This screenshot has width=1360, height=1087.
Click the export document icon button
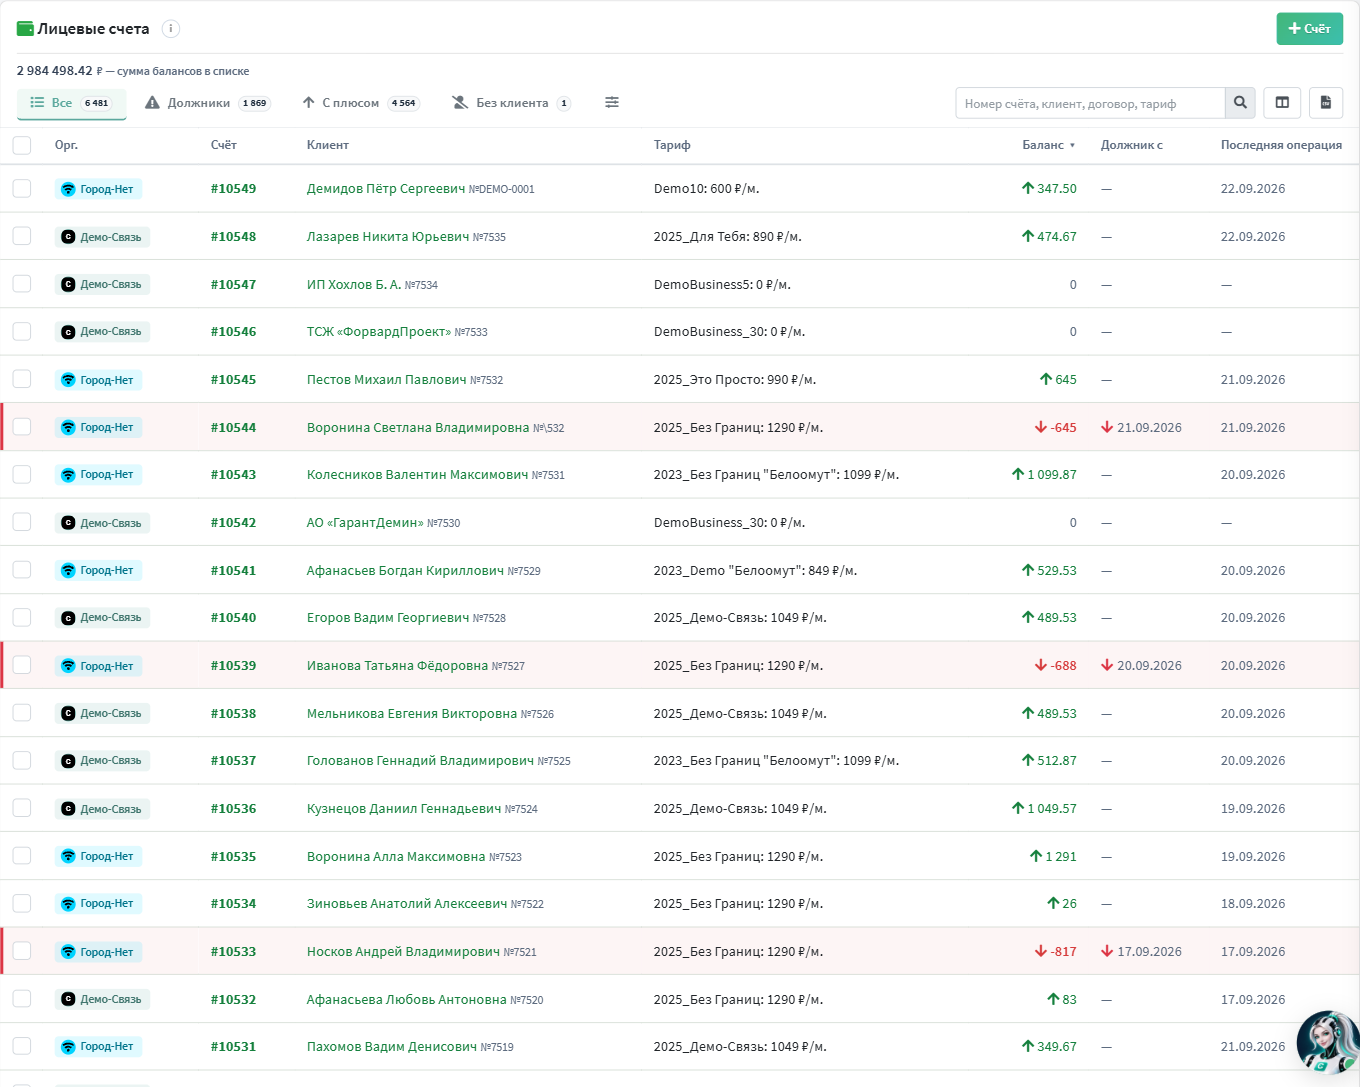(x=1325, y=103)
